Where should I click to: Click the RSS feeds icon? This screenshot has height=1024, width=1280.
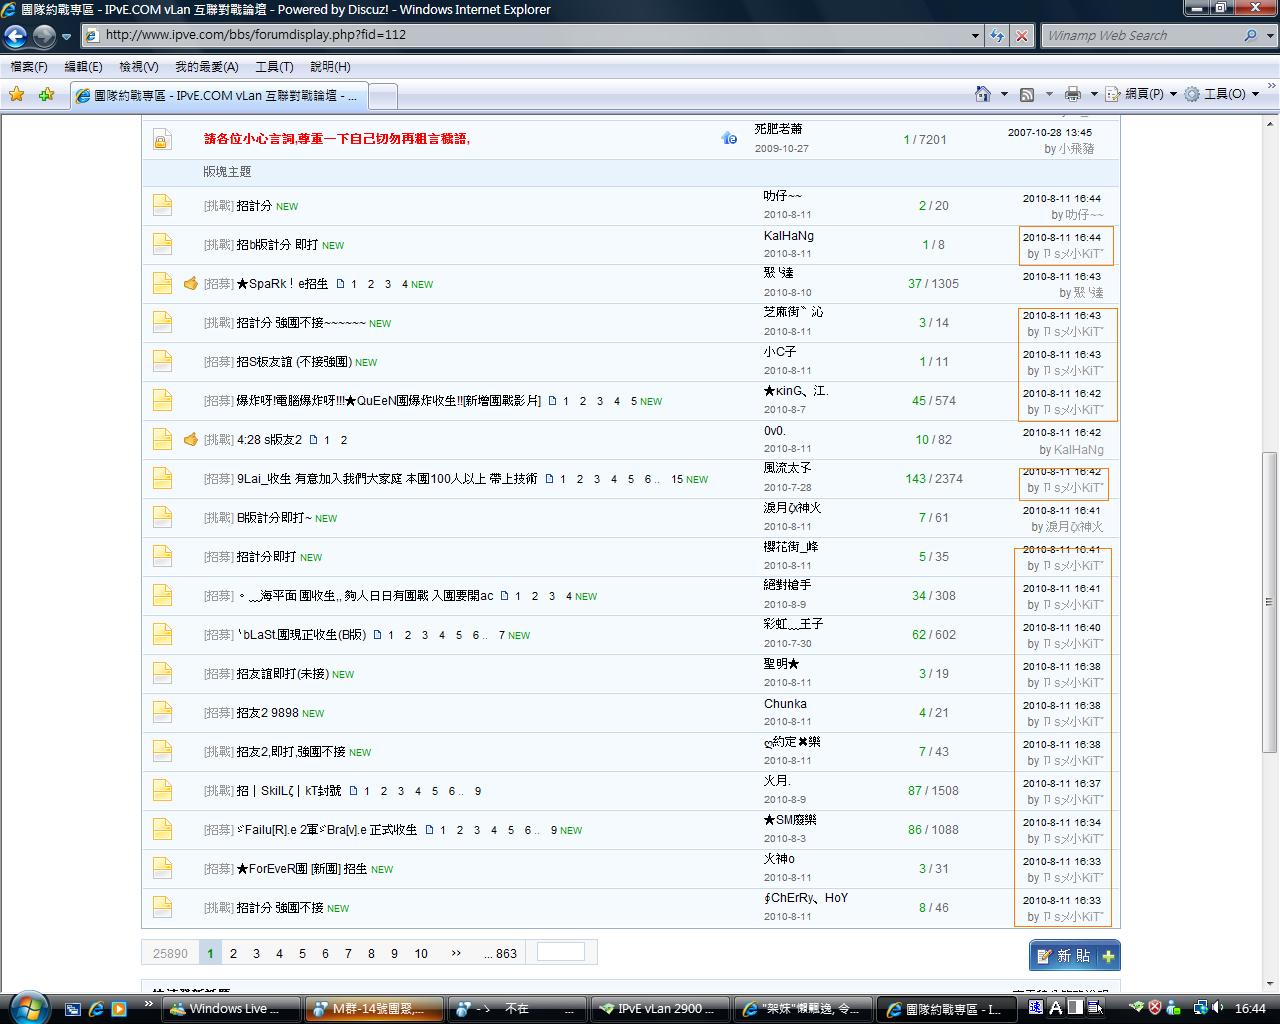[1027, 94]
